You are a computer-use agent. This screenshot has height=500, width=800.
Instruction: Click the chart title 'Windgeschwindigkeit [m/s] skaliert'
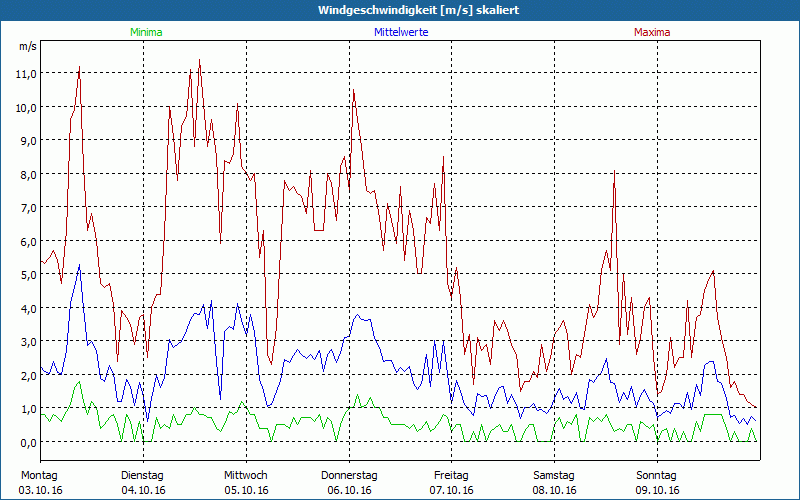(x=418, y=10)
